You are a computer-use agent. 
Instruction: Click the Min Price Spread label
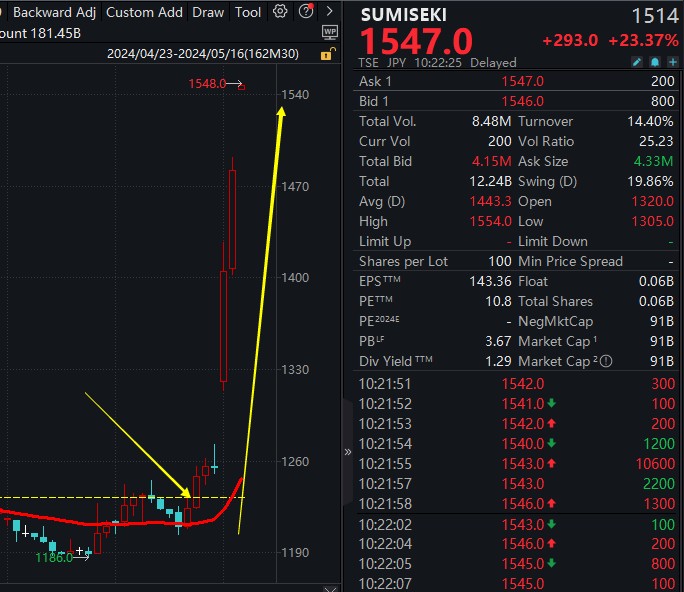point(570,261)
